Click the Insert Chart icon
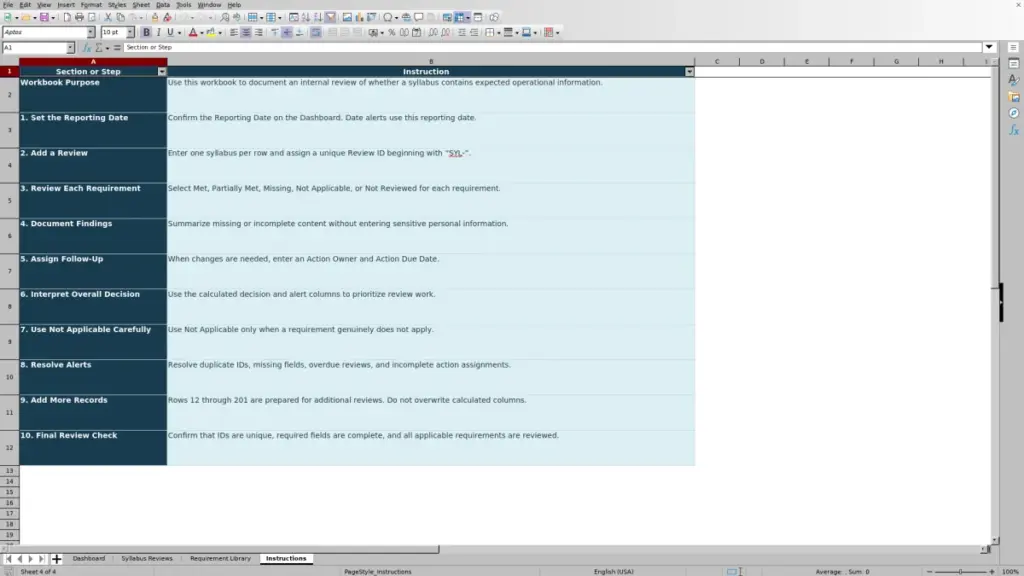Screen dimensions: 1024x576 (359, 17)
